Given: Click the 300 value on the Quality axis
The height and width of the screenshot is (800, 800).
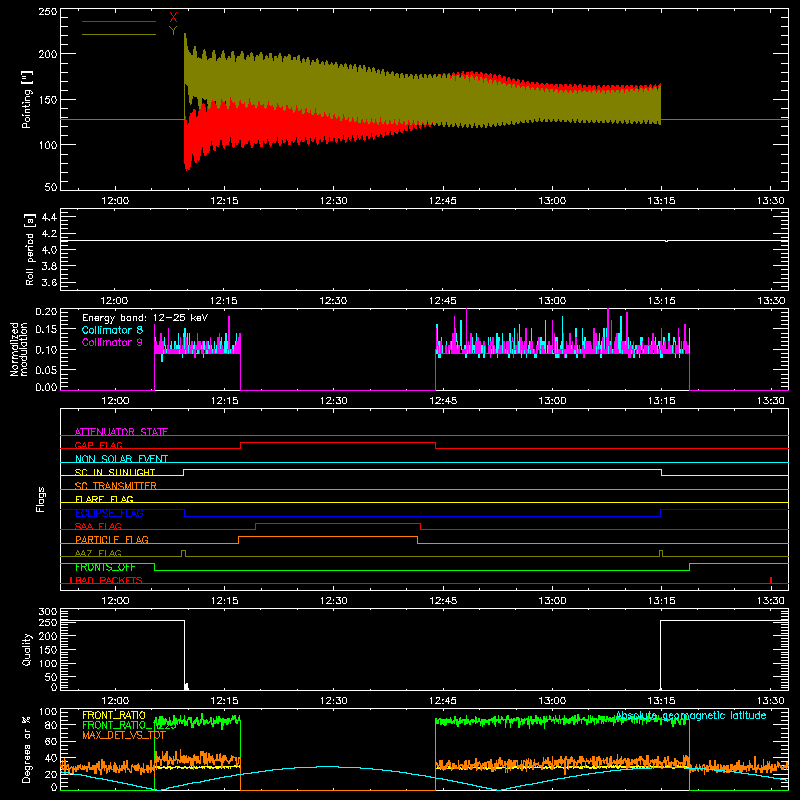Looking at the screenshot, I should click(48, 612).
